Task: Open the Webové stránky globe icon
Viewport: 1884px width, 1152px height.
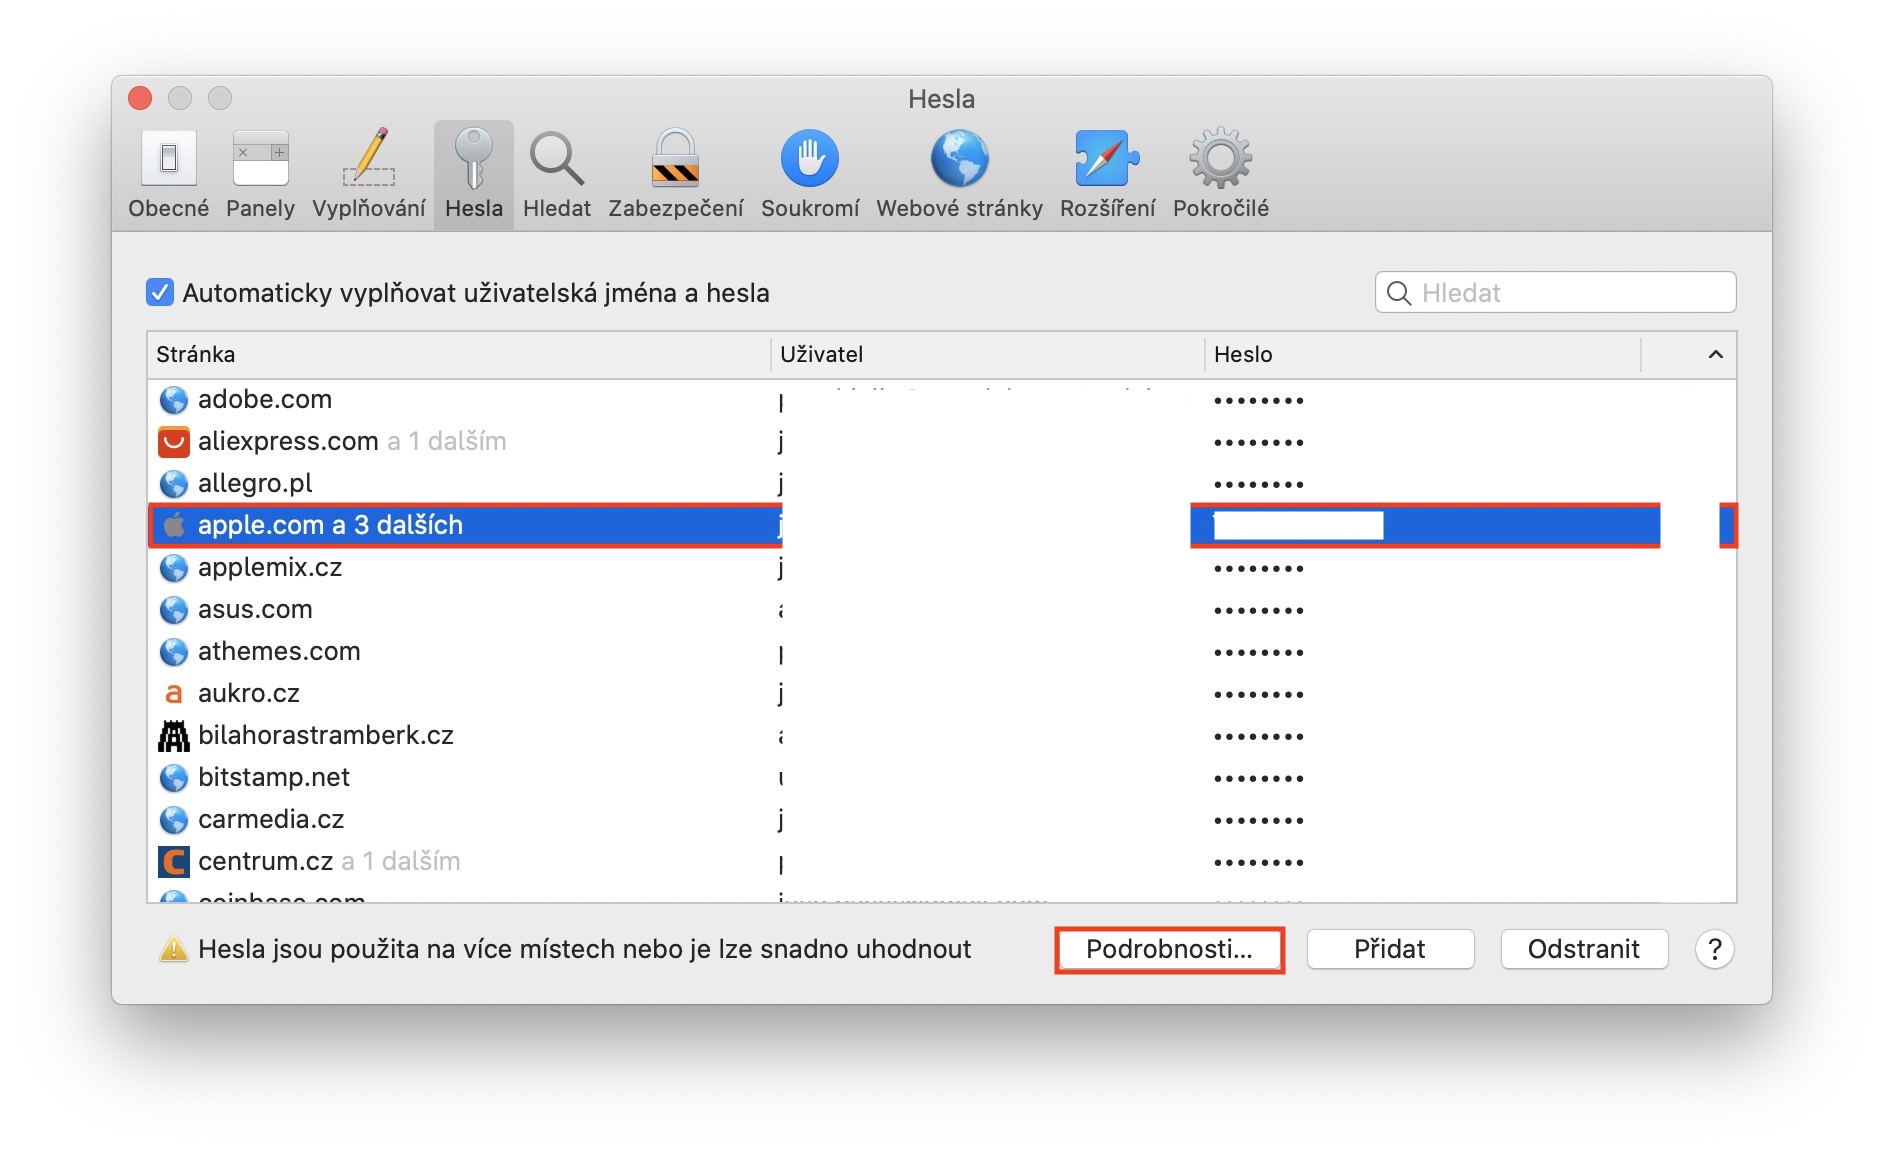Action: coord(960,158)
